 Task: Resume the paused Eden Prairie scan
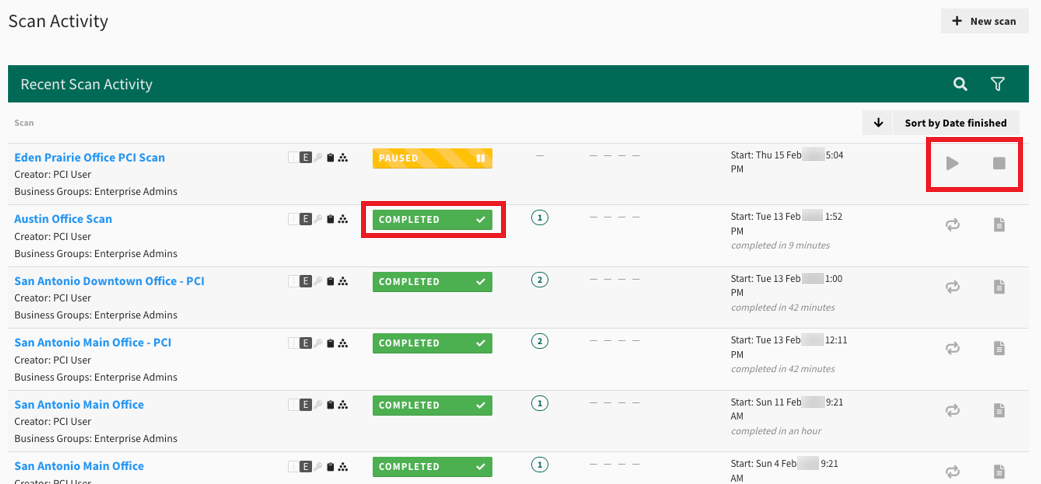(x=952, y=163)
